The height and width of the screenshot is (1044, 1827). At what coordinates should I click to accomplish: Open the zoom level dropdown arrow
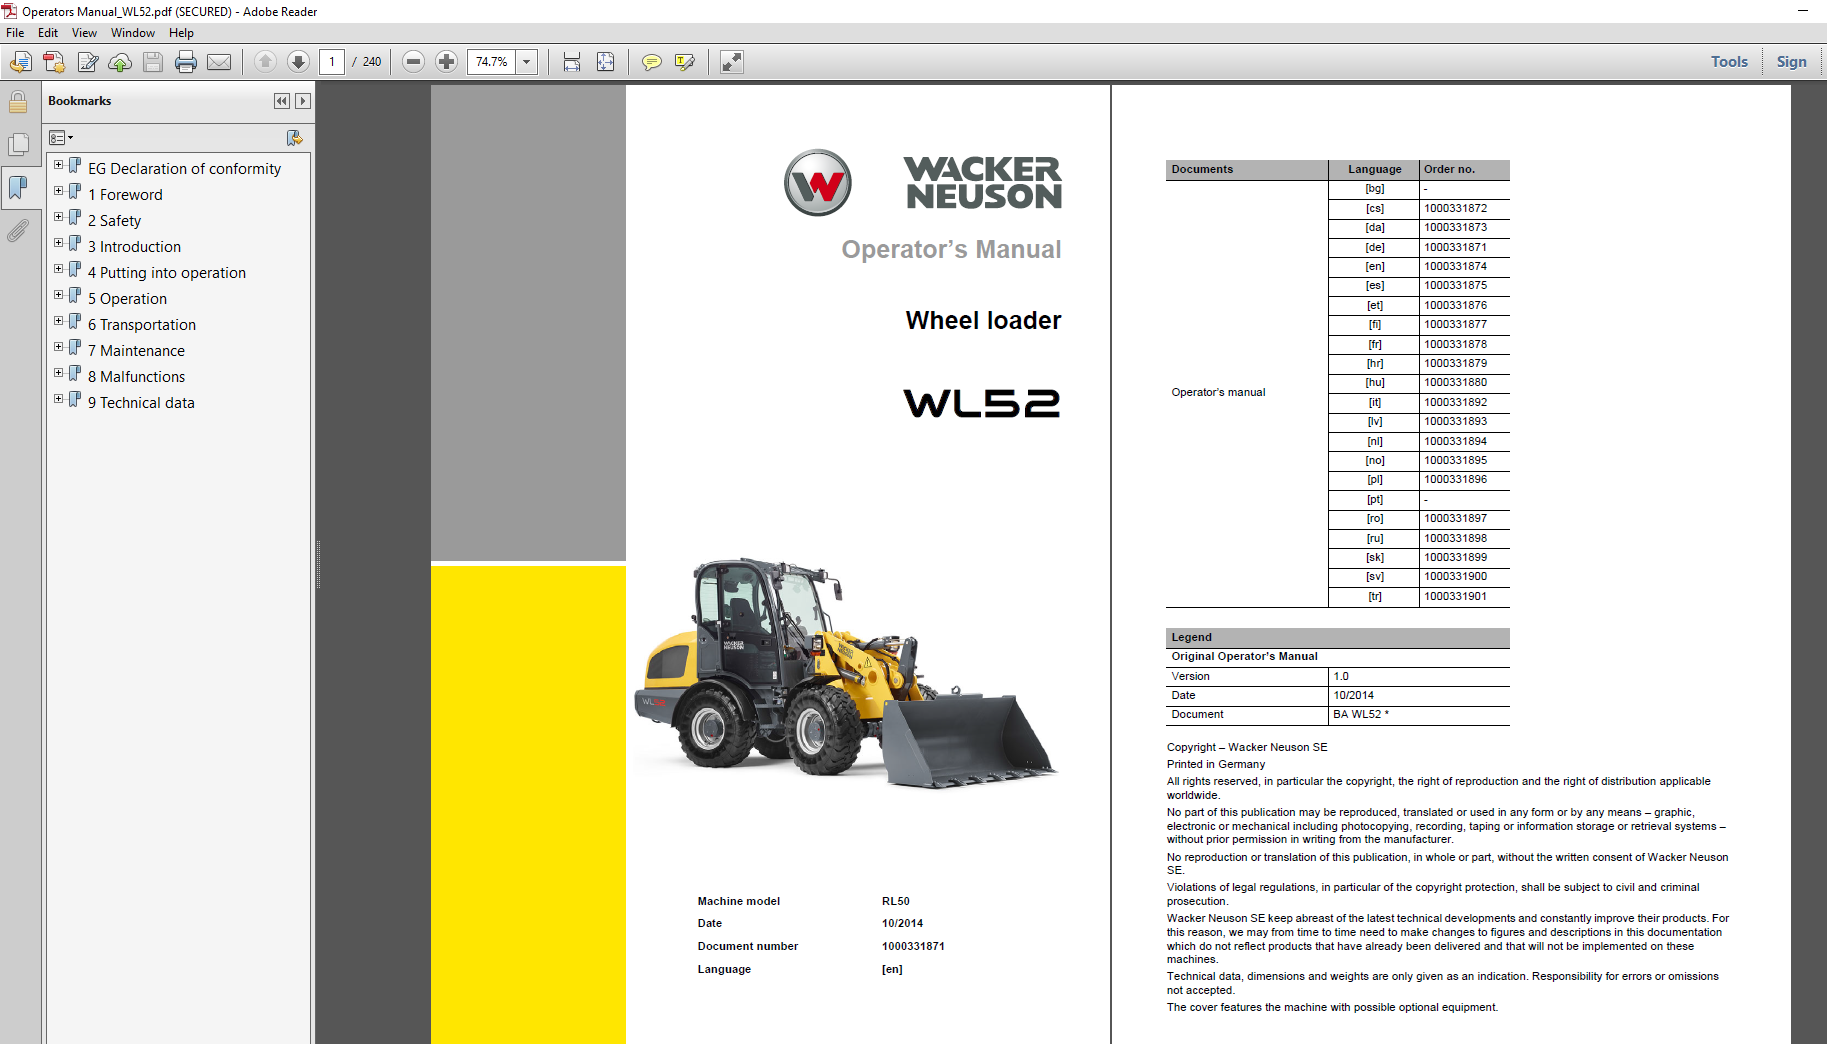(x=527, y=62)
